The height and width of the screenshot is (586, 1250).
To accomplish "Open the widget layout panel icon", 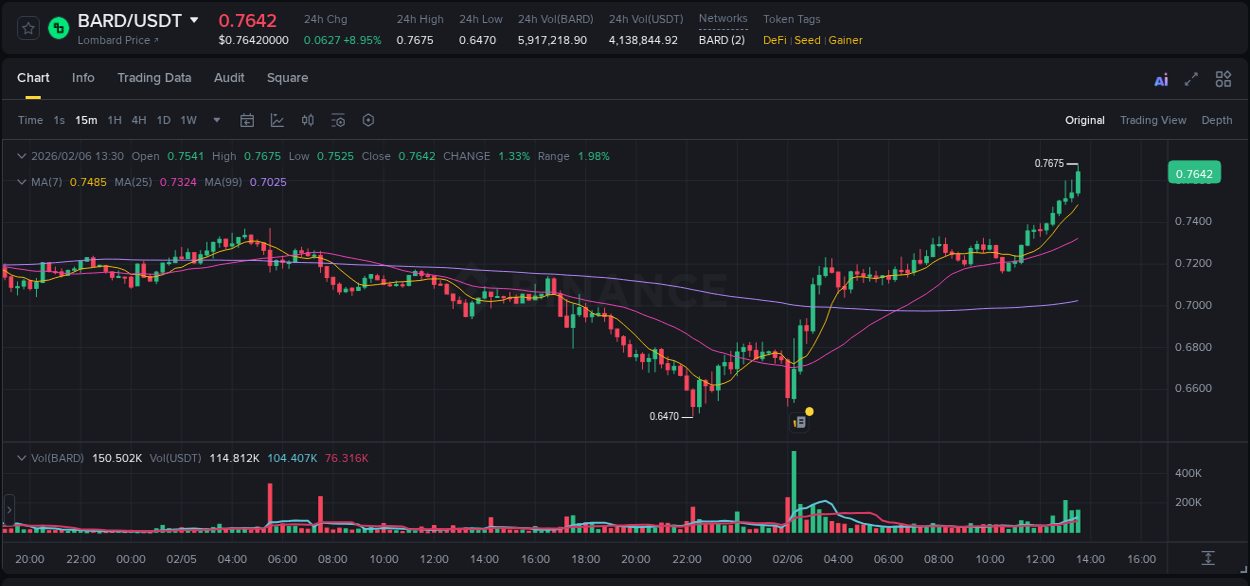I will point(1223,78).
